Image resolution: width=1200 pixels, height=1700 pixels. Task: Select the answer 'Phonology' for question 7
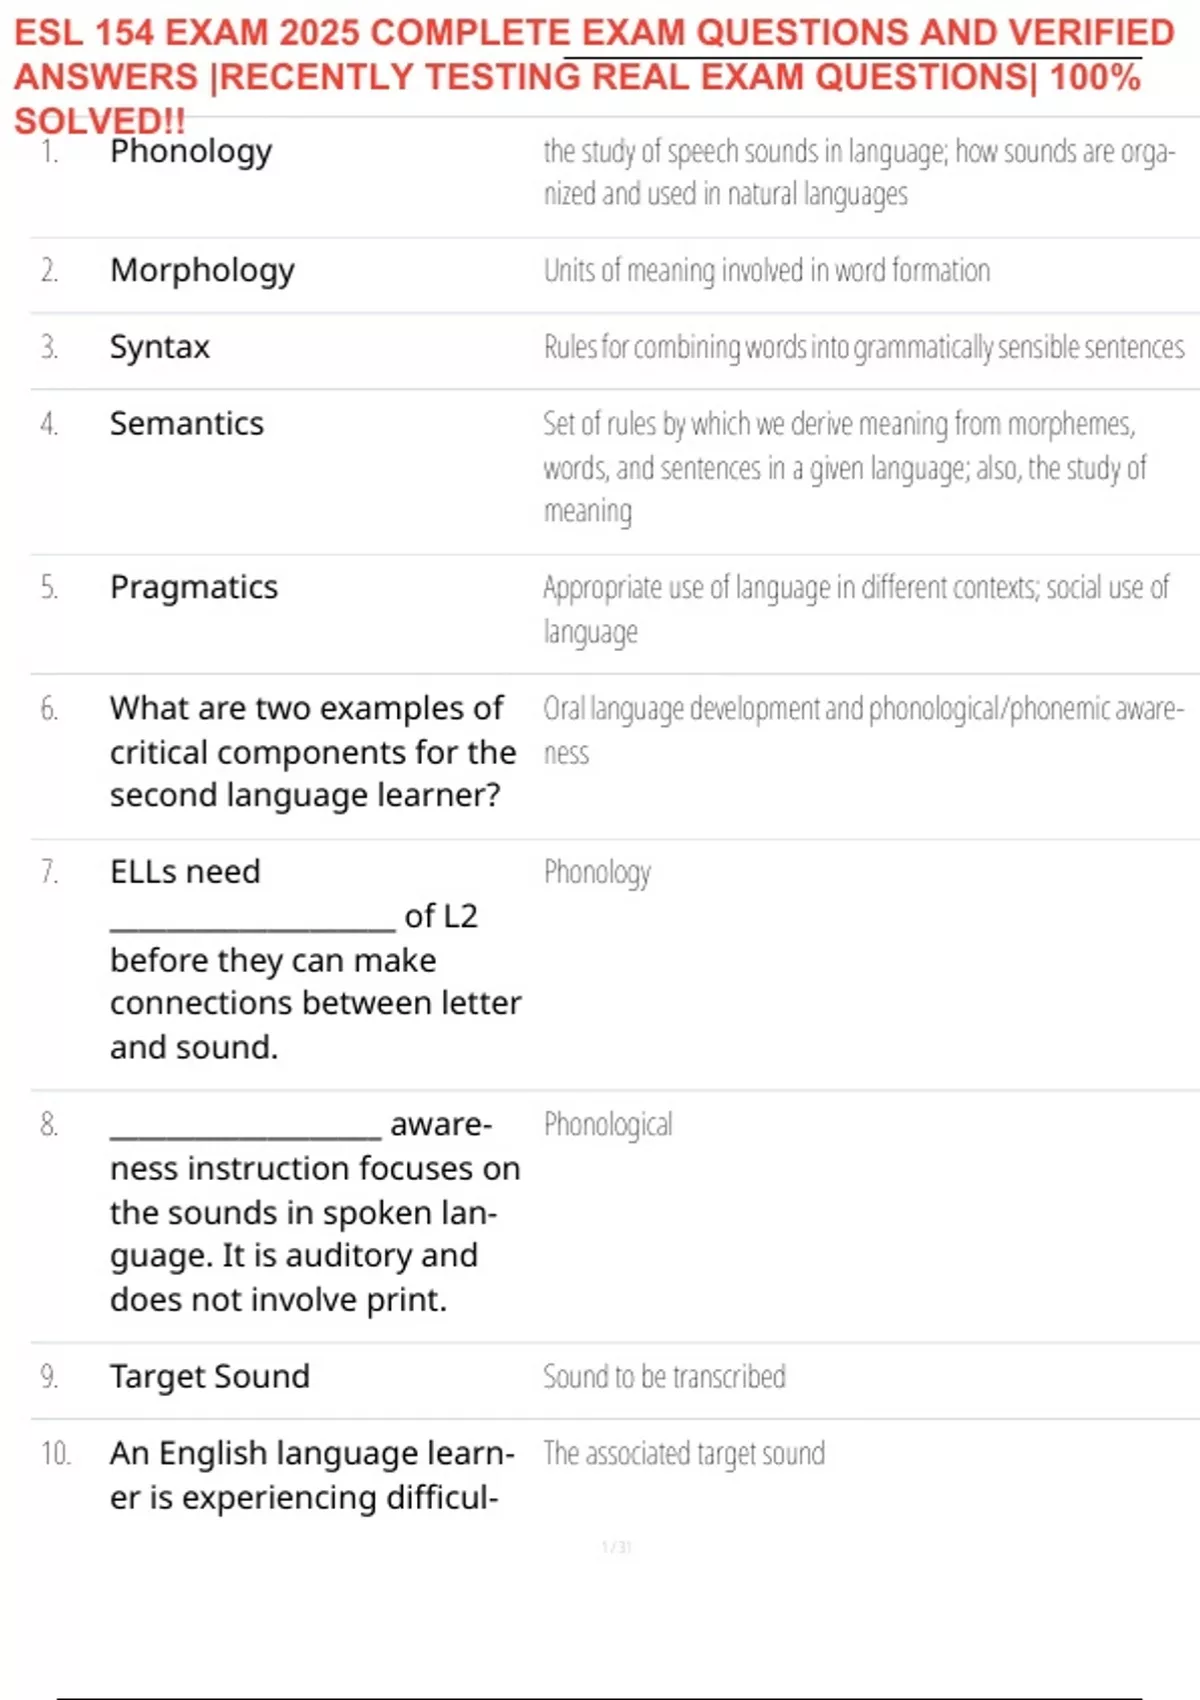[597, 873]
